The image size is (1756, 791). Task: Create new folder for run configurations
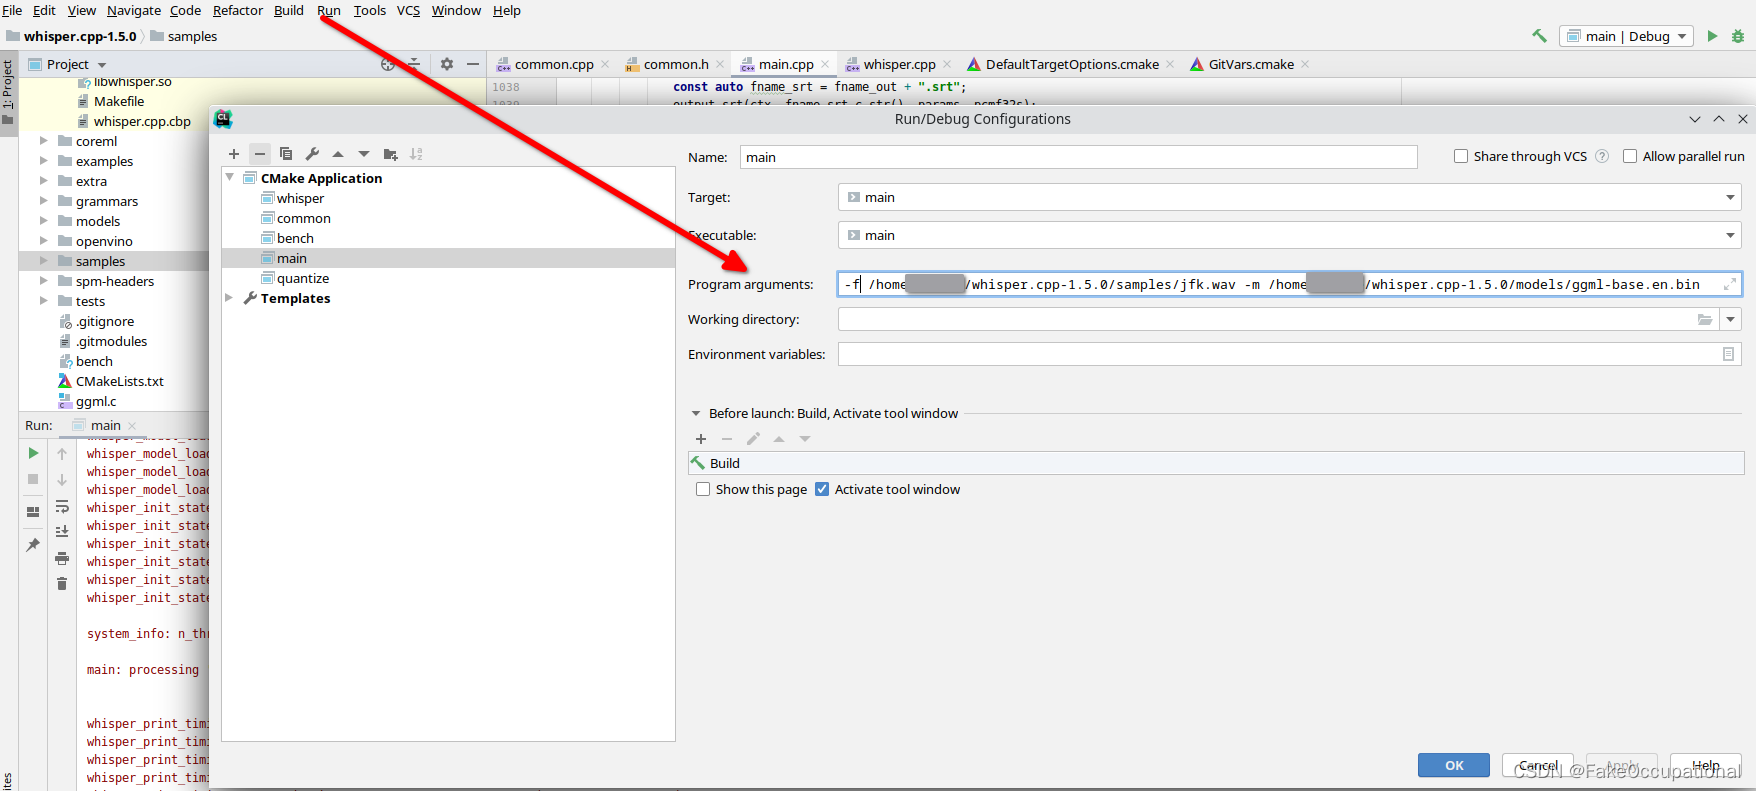[391, 154]
